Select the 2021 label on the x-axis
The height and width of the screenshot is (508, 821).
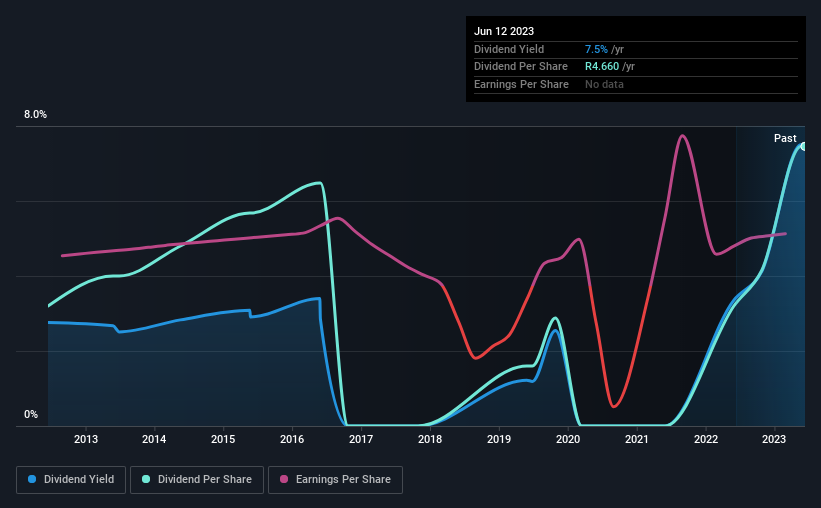(x=637, y=439)
